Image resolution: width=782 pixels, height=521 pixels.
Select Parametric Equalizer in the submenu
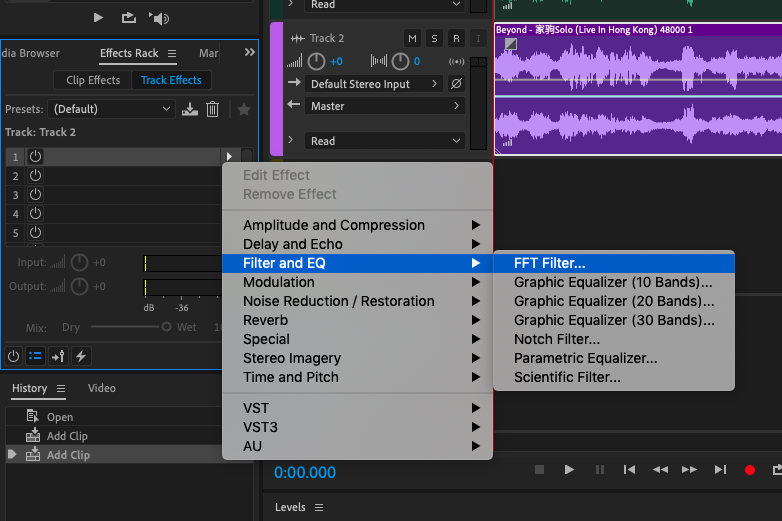[585, 358]
